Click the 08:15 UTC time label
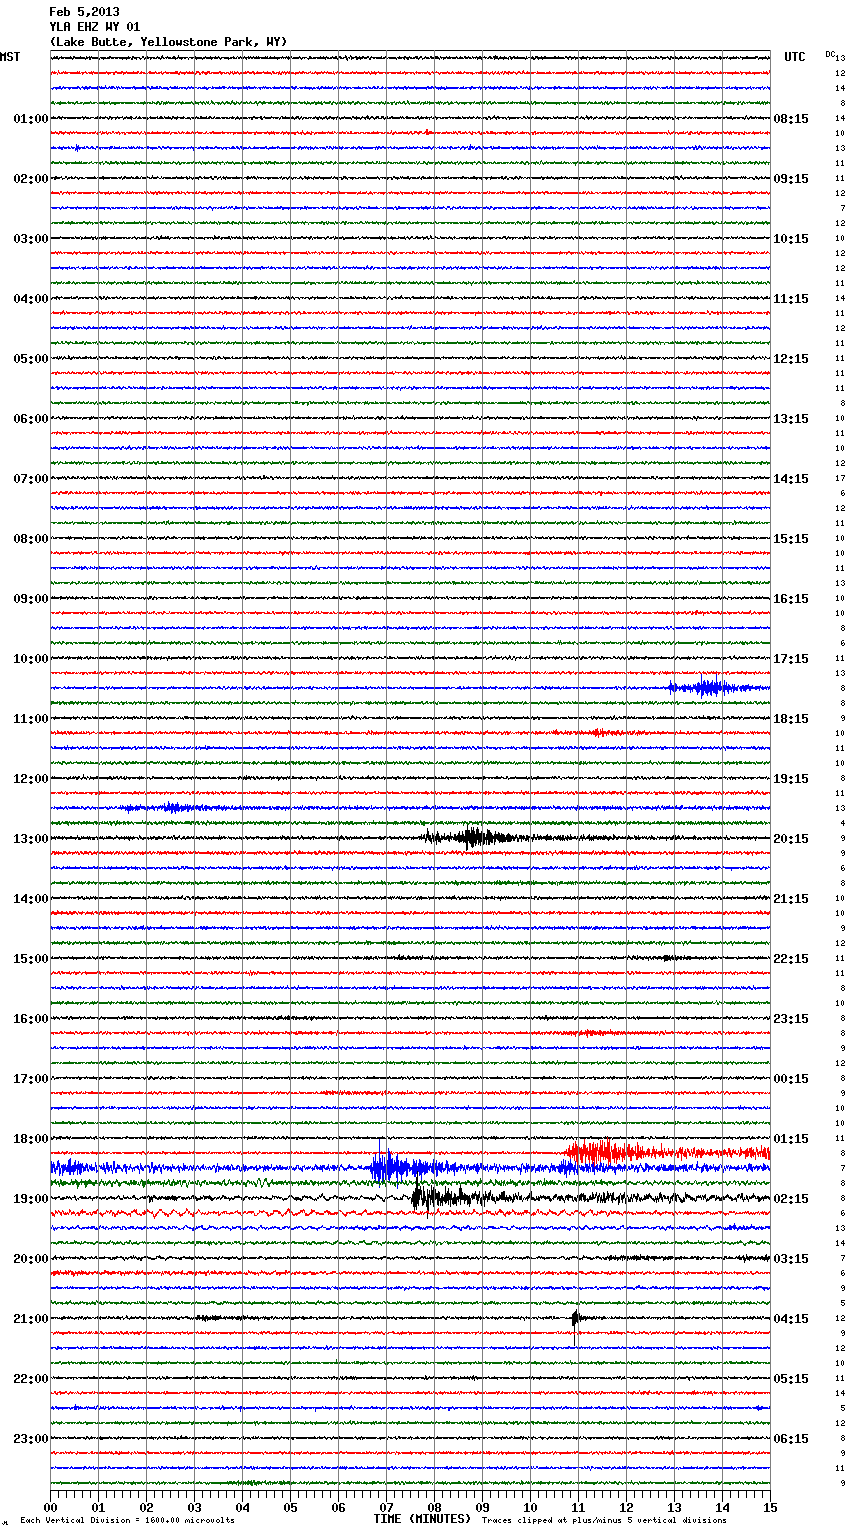 [791, 119]
